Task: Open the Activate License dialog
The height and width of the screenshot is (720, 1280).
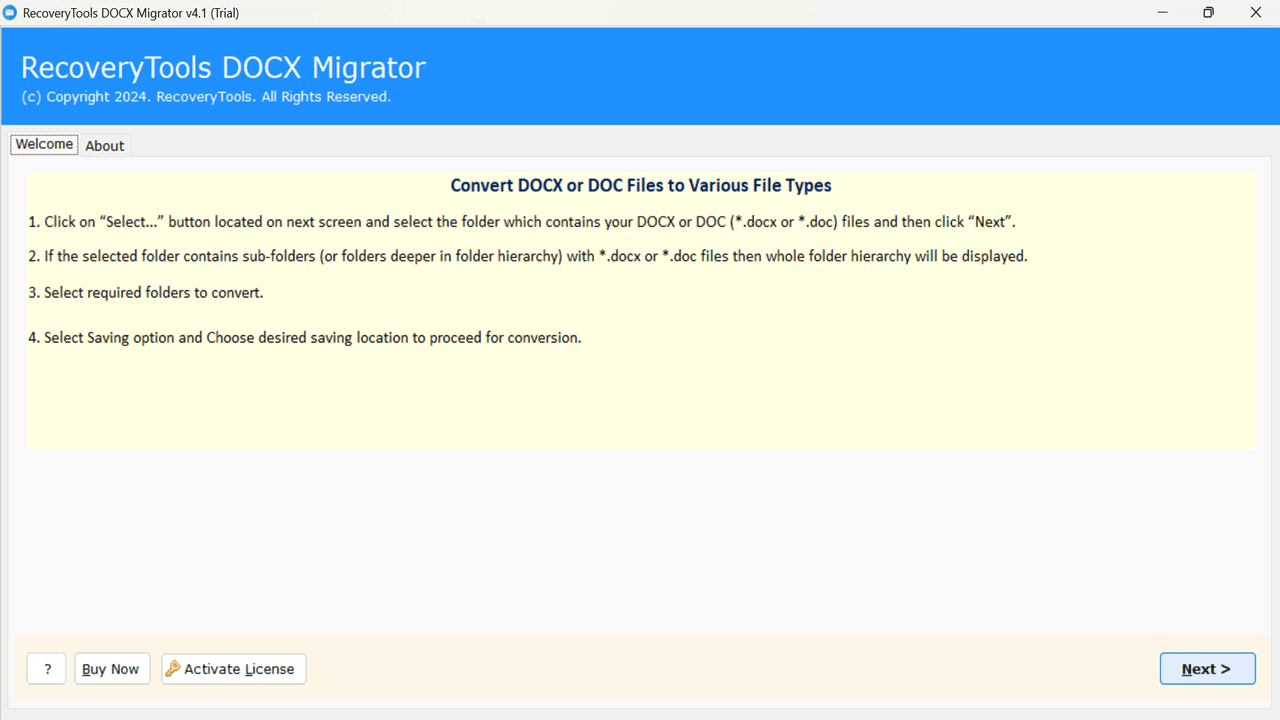Action: coord(234,669)
